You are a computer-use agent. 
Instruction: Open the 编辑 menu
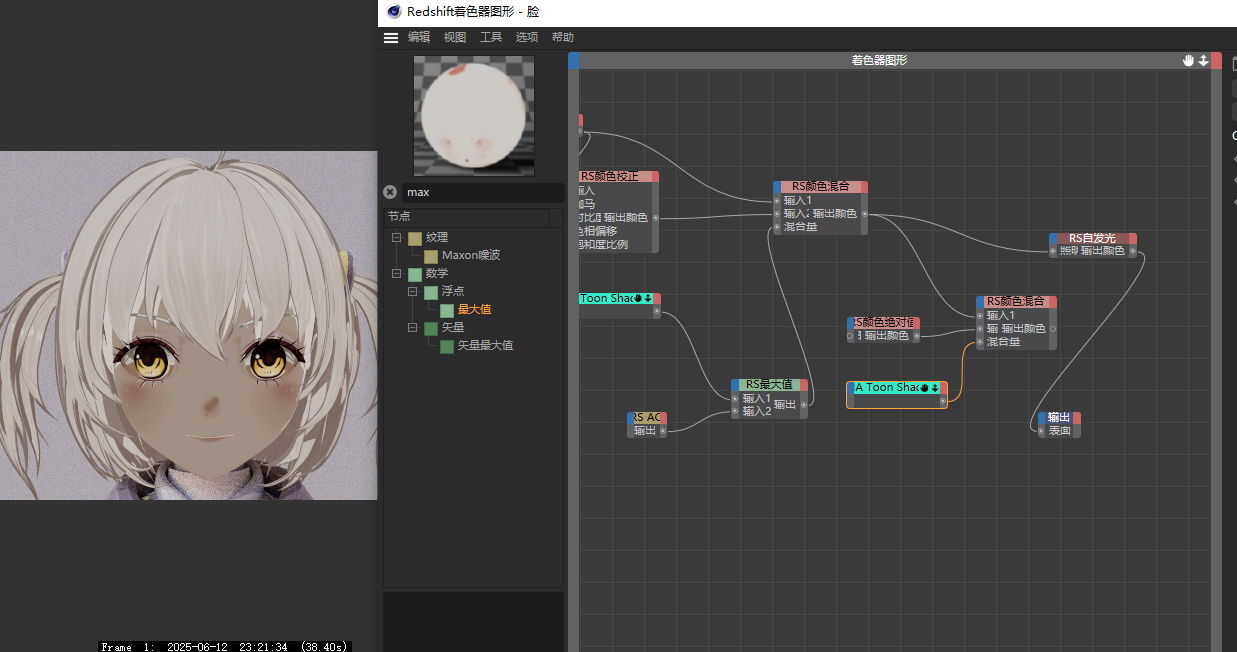coord(419,37)
